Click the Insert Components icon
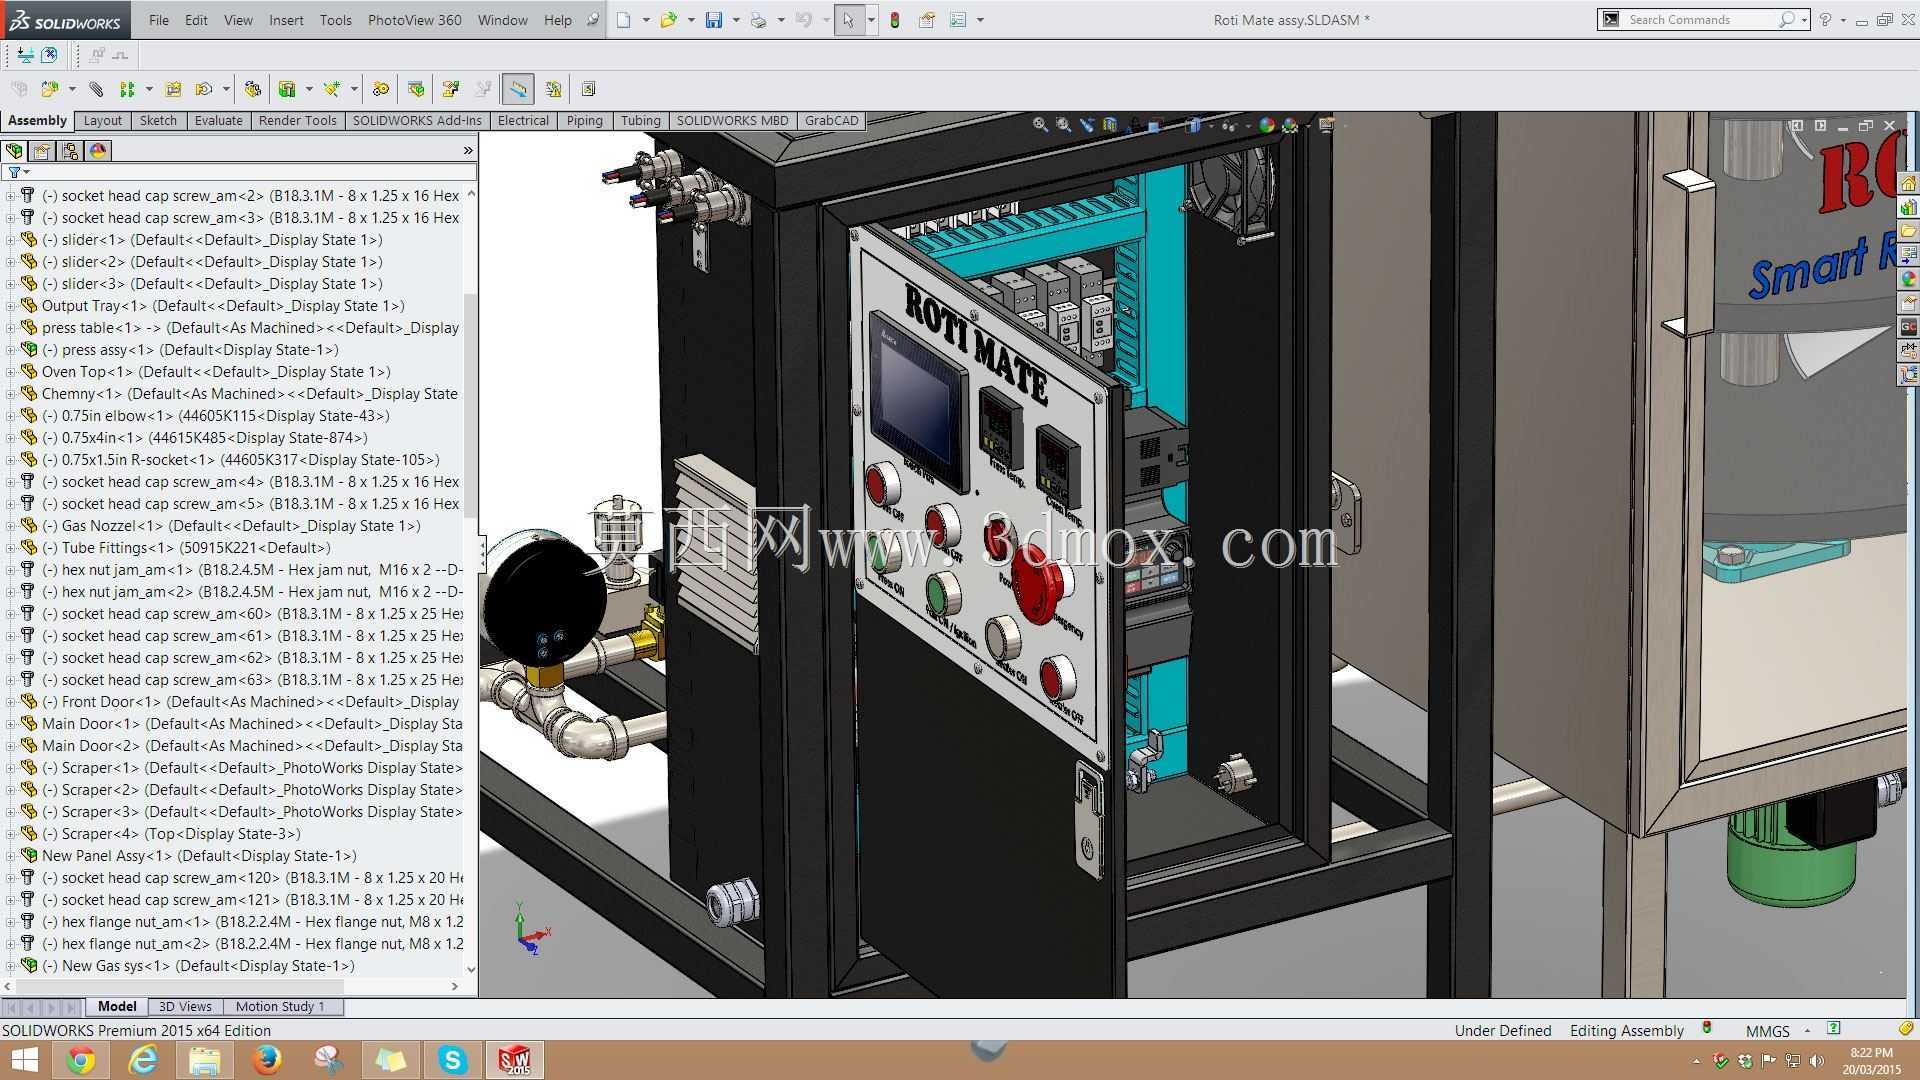This screenshot has height=1080, width=1920. point(49,89)
